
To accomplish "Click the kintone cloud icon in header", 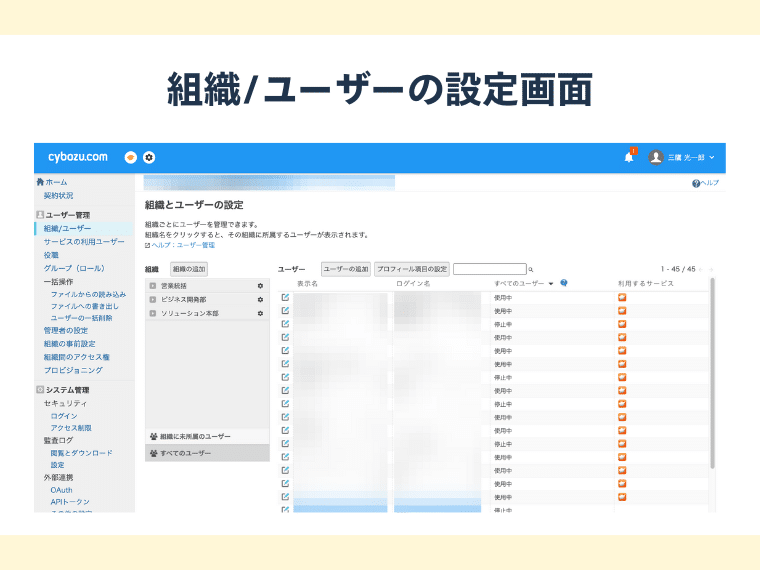I will coord(130,157).
